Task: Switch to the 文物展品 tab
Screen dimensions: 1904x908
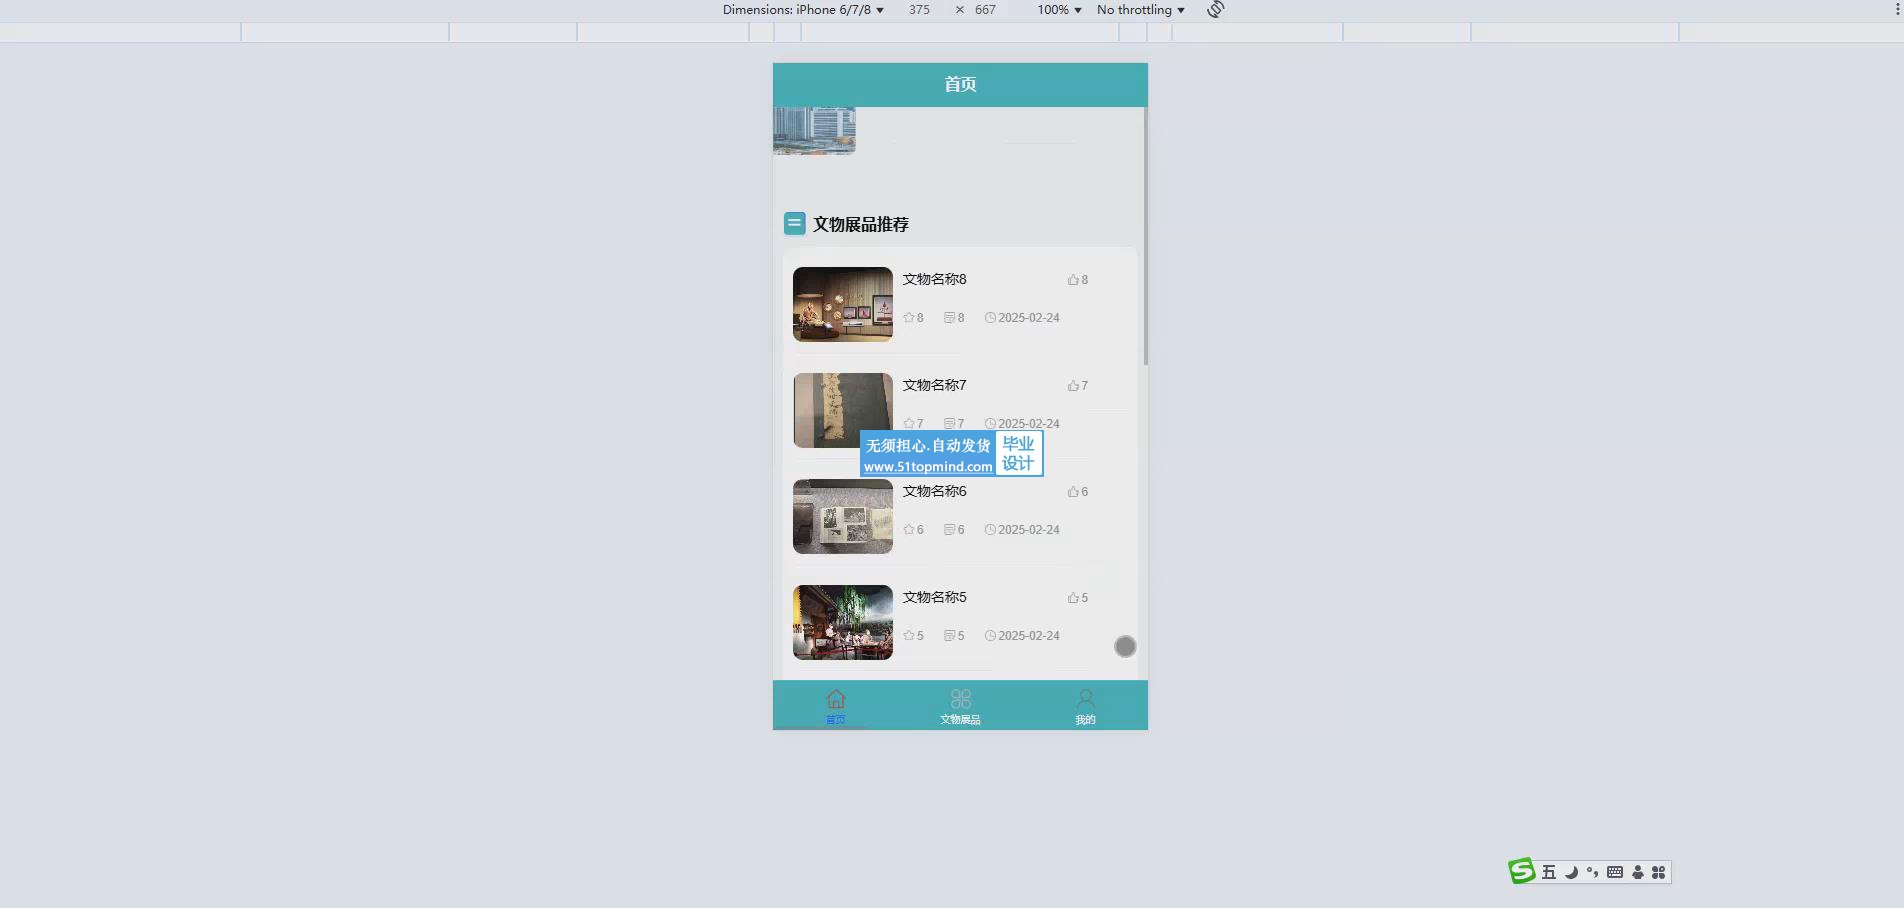Action: (x=960, y=705)
